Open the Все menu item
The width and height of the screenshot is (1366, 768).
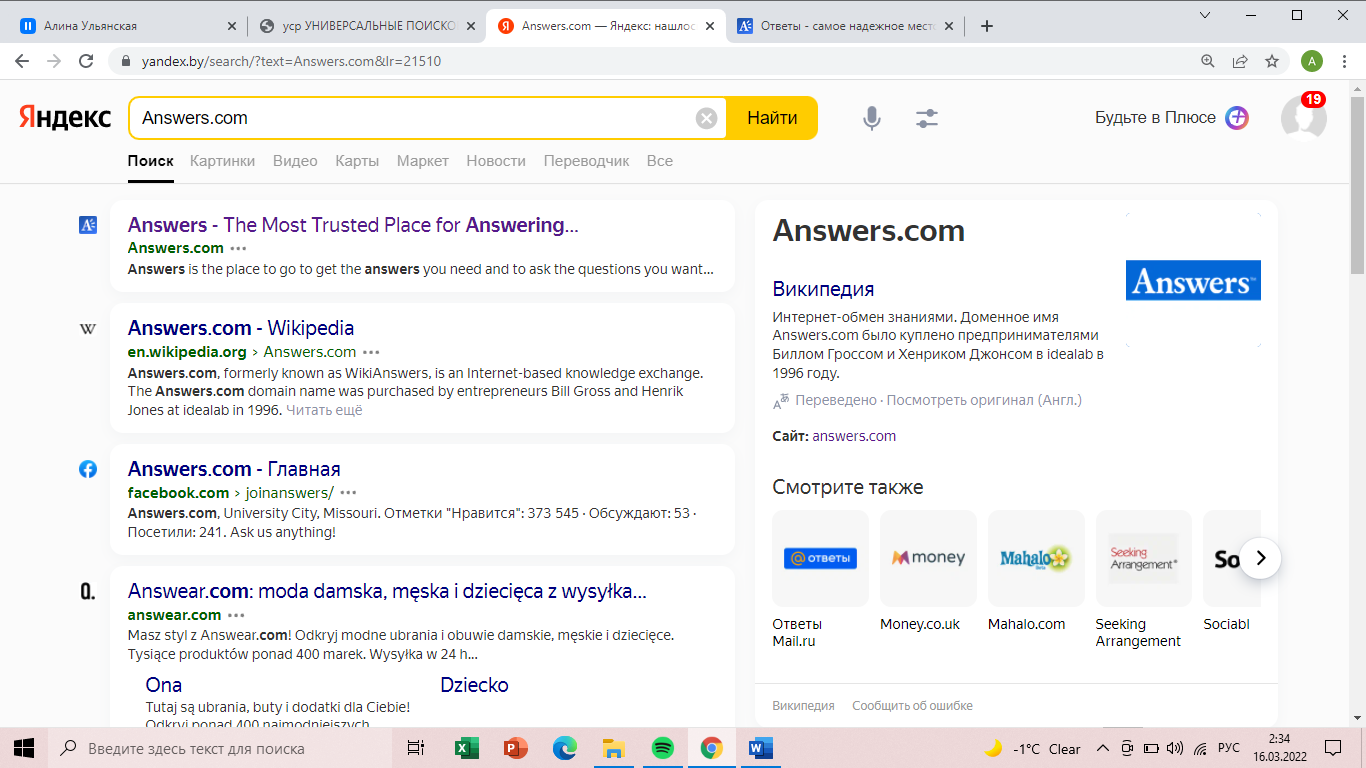point(660,161)
